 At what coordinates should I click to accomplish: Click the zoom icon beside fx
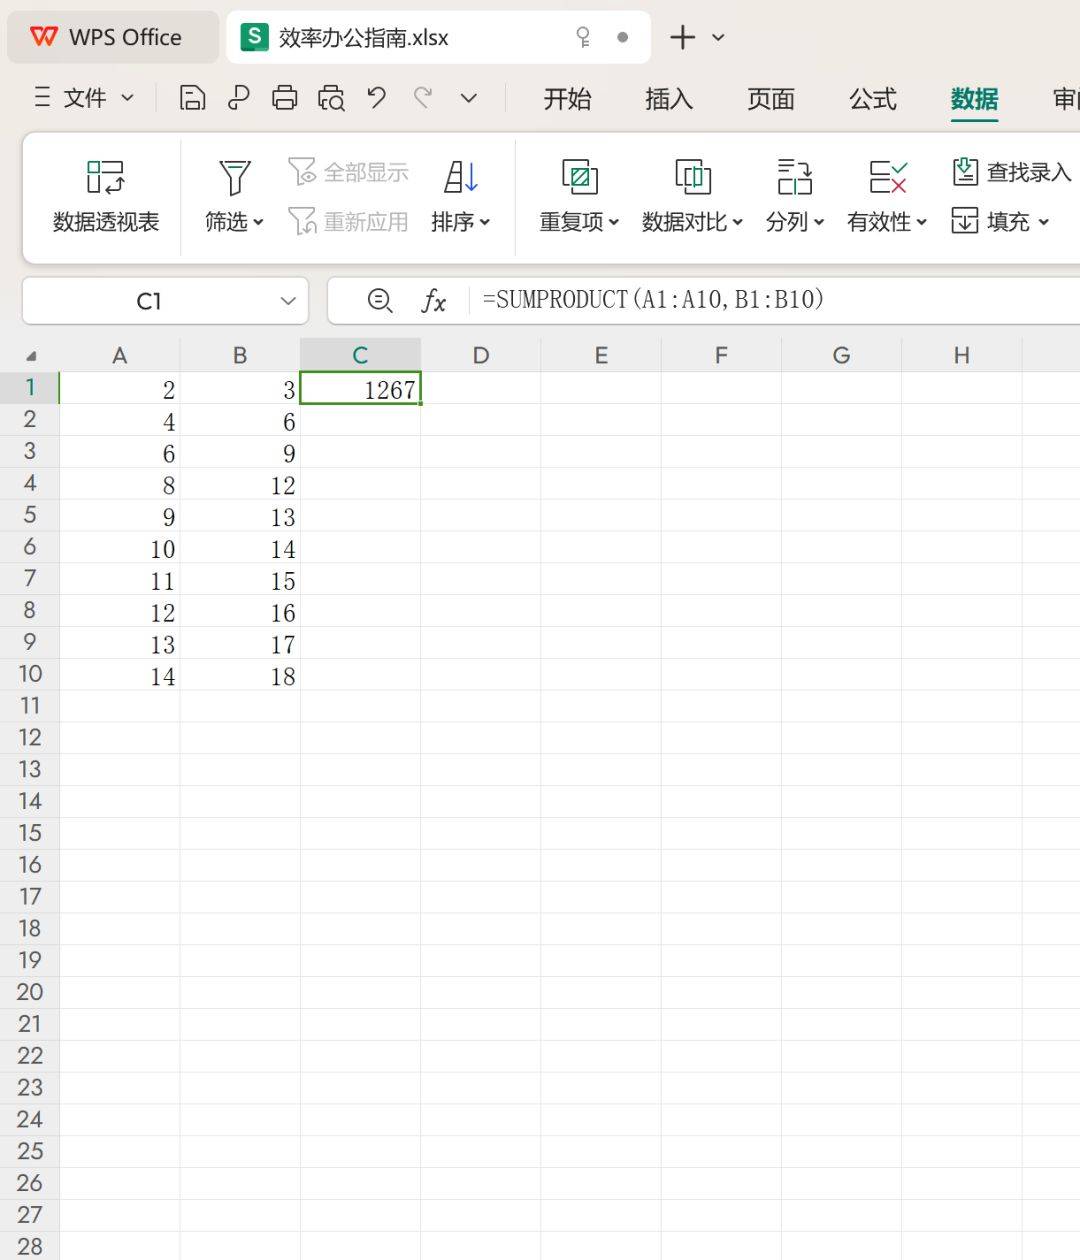point(379,300)
